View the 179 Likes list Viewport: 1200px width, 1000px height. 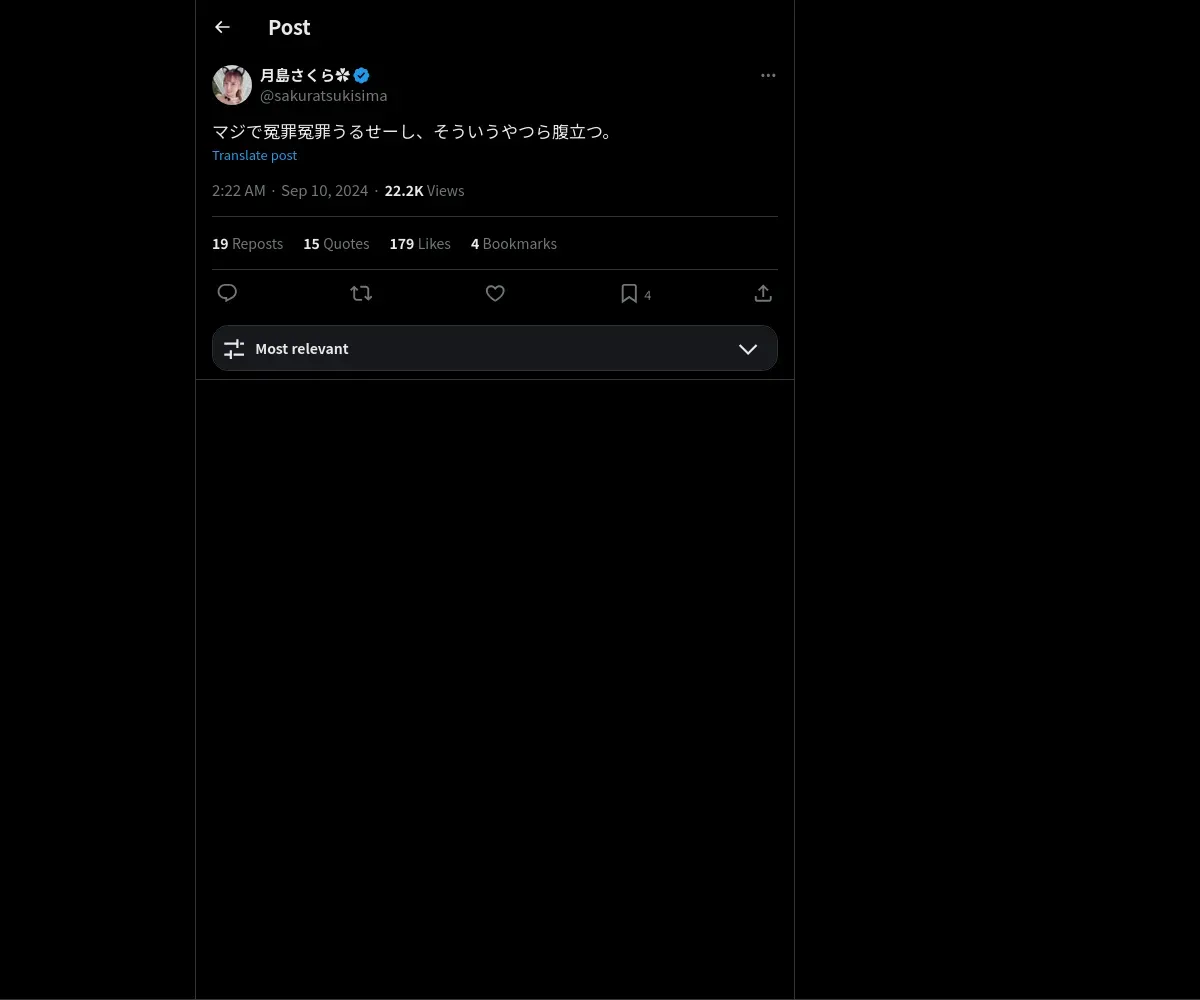pyautogui.click(x=420, y=243)
